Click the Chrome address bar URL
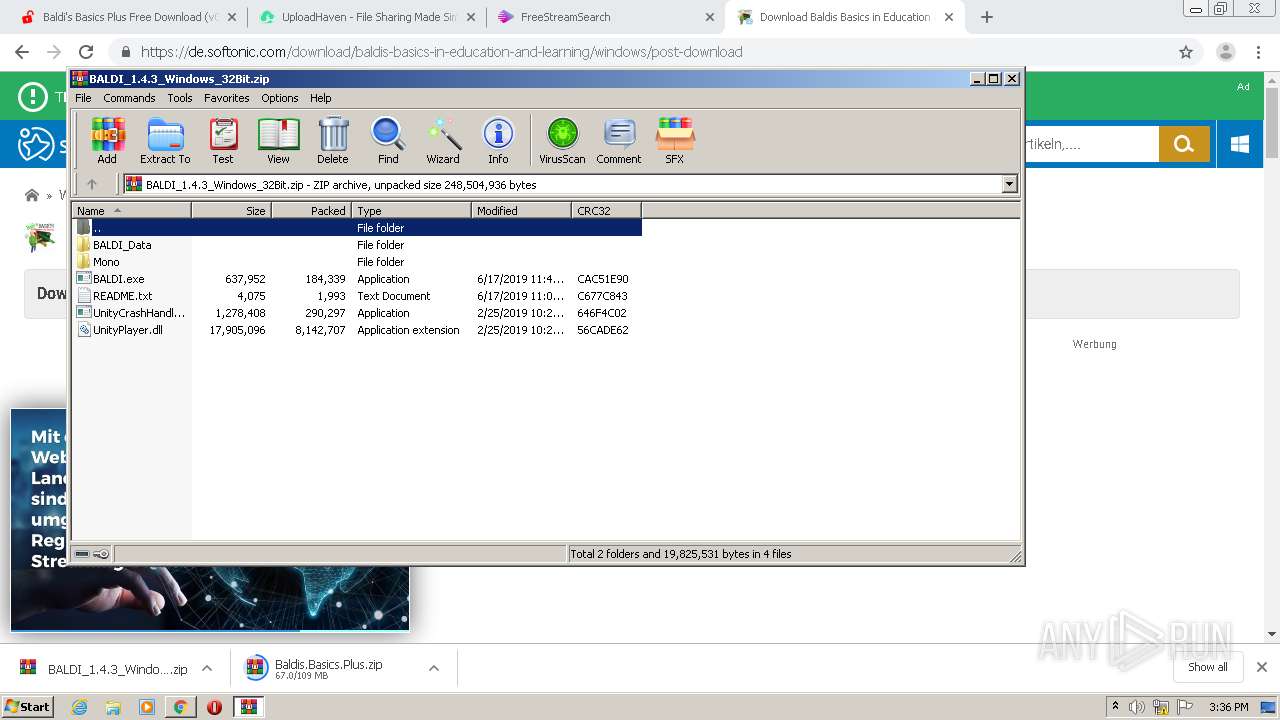1280x720 pixels. pyautogui.click(x=441, y=52)
